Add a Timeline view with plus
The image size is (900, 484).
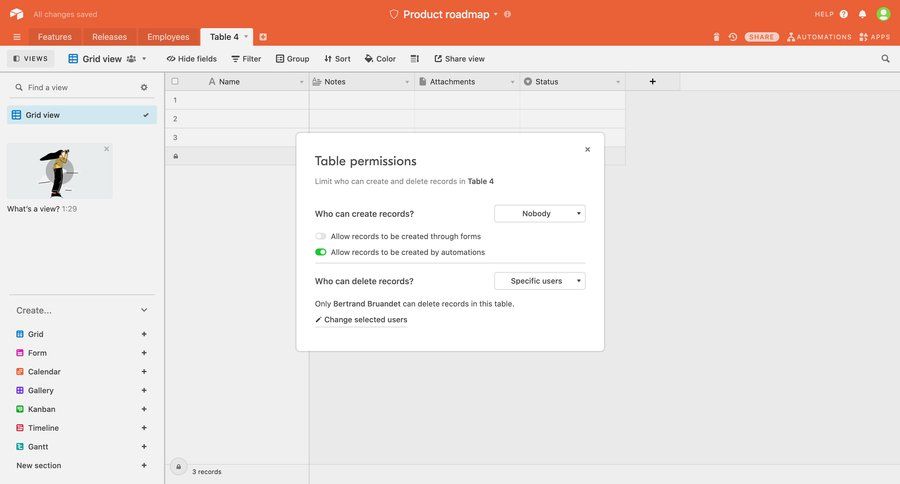pyautogui.click(x=144, y=428)
